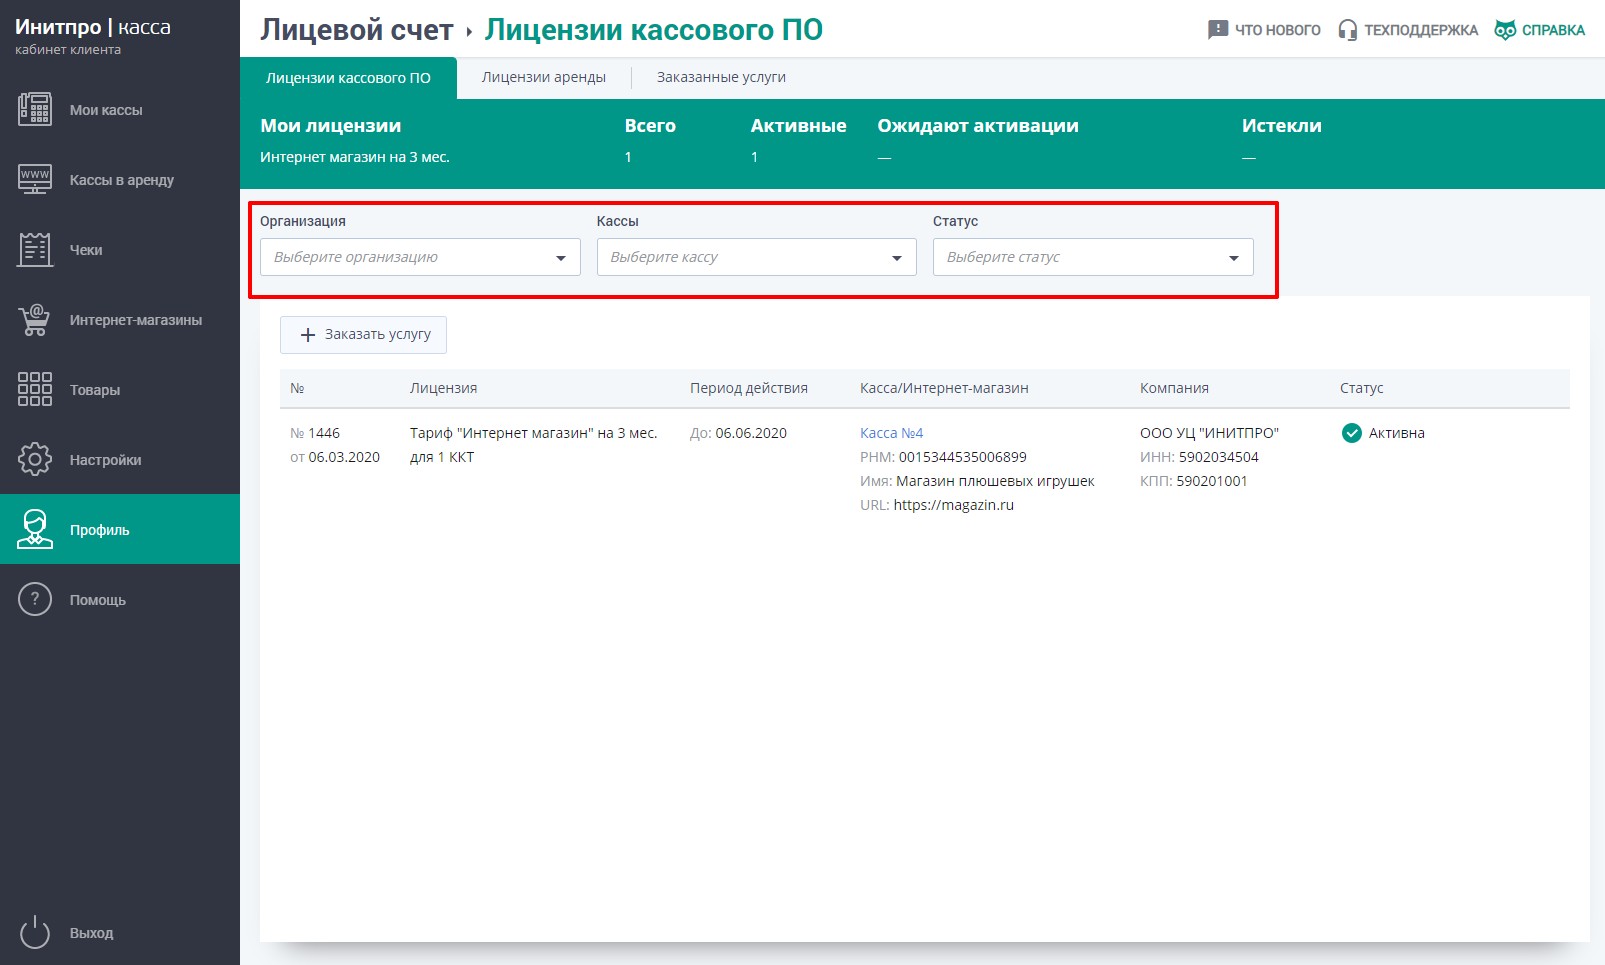This screenshot has height=965, width=1605.
Task: Click the Лицензии кассового ПО page title
Action: pos(654,30)
